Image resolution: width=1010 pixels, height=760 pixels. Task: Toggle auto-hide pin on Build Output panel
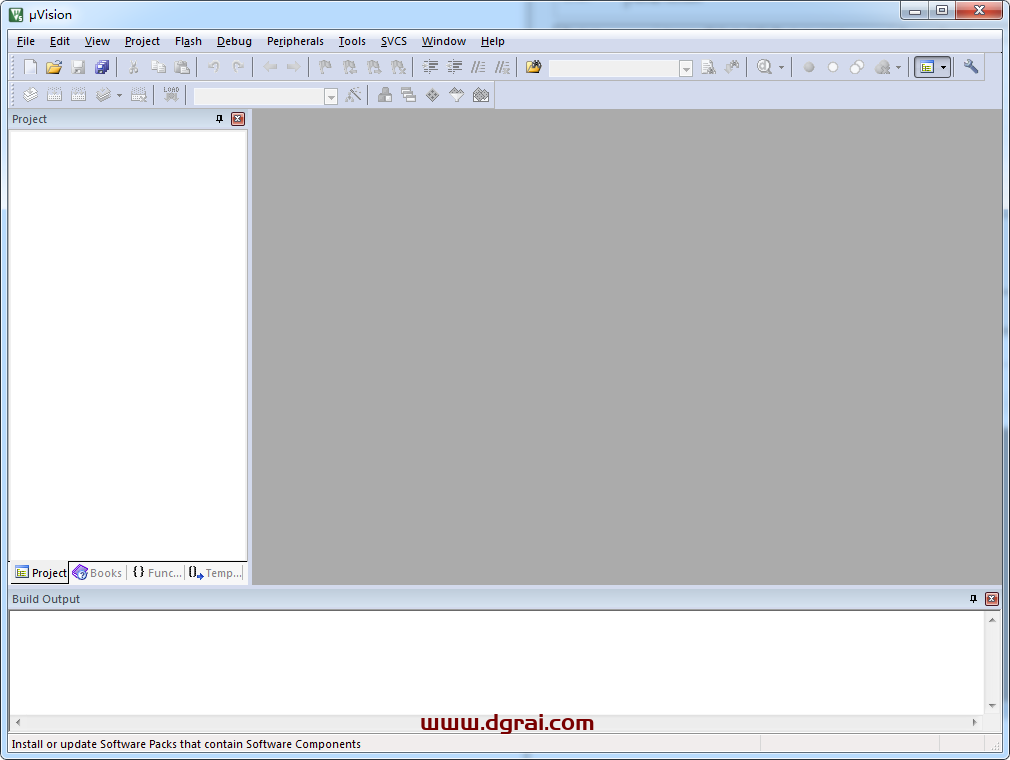point(974,599)
